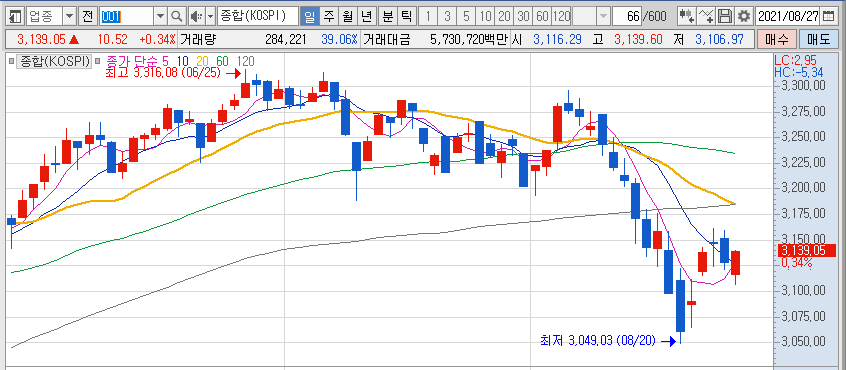Click the add line indicator icon
This screenshot has height=370, width=846.
click(706, 16)
